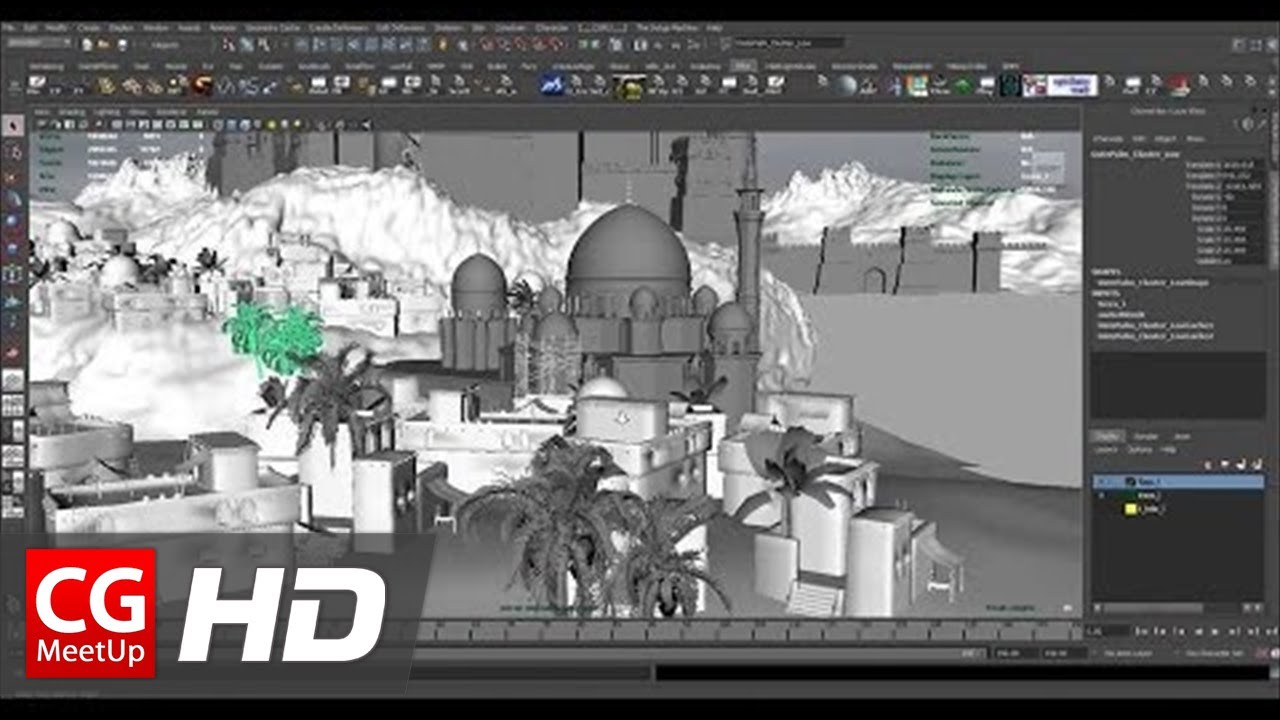Viewport: 1280px width, 720px height.
Task: Click the object name field in status line
Action: (x=788, y=44)
